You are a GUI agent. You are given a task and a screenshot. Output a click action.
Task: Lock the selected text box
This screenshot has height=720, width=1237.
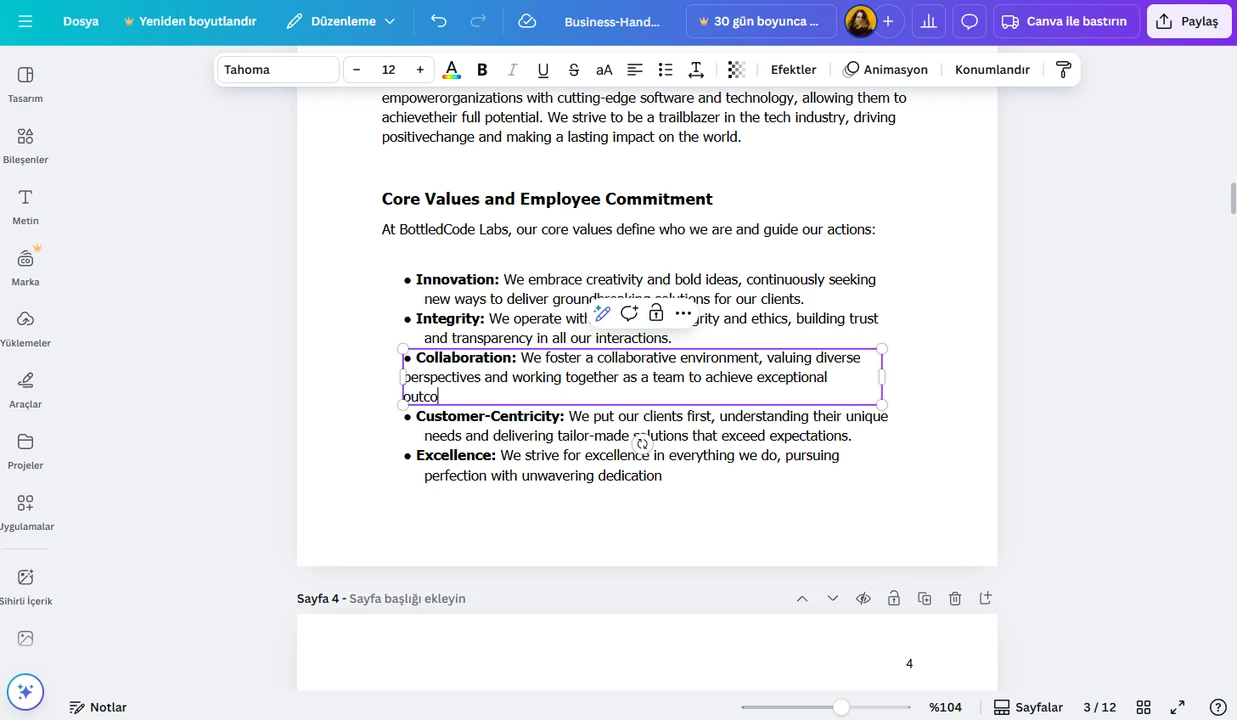click(x=656, y=313)
